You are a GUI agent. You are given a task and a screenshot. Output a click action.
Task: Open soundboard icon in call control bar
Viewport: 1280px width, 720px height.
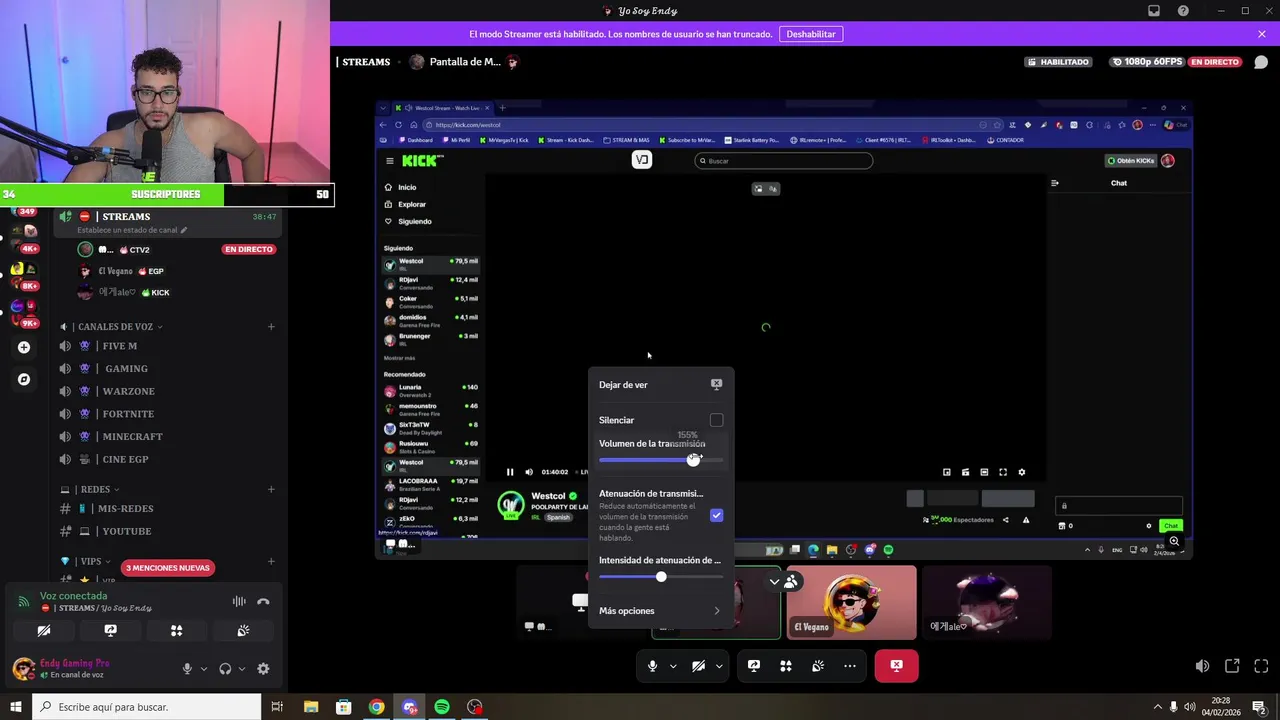[818, 666]
